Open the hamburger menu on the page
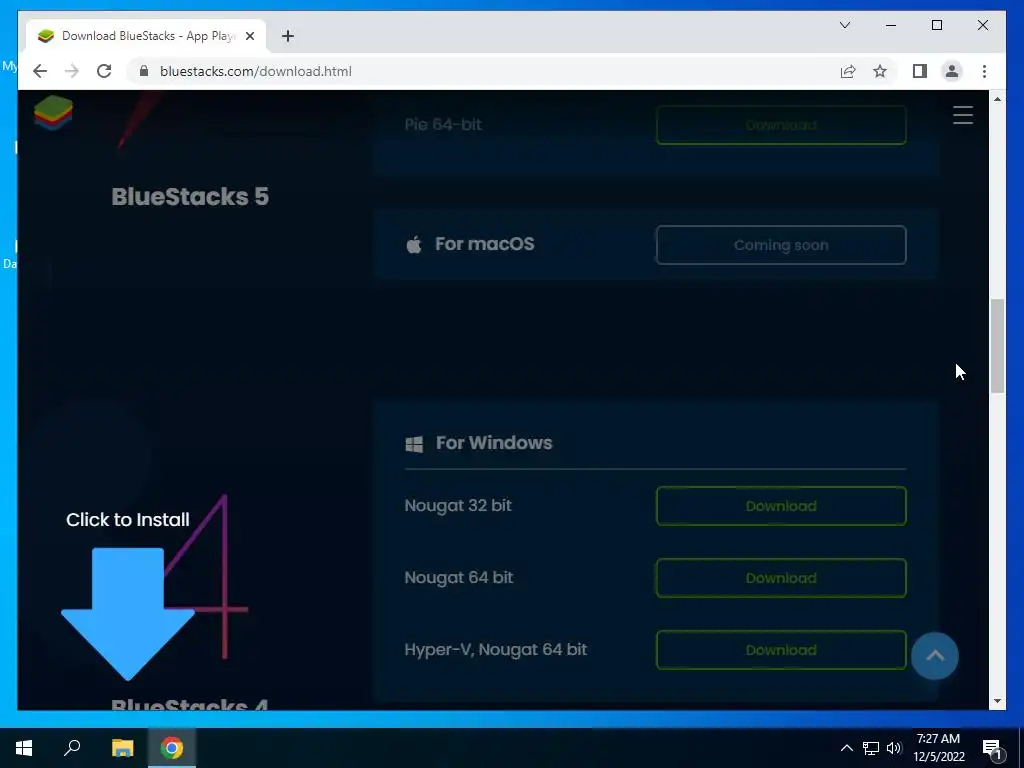The width and height of the screenshot is (1024, 768). tap(963, 115)
